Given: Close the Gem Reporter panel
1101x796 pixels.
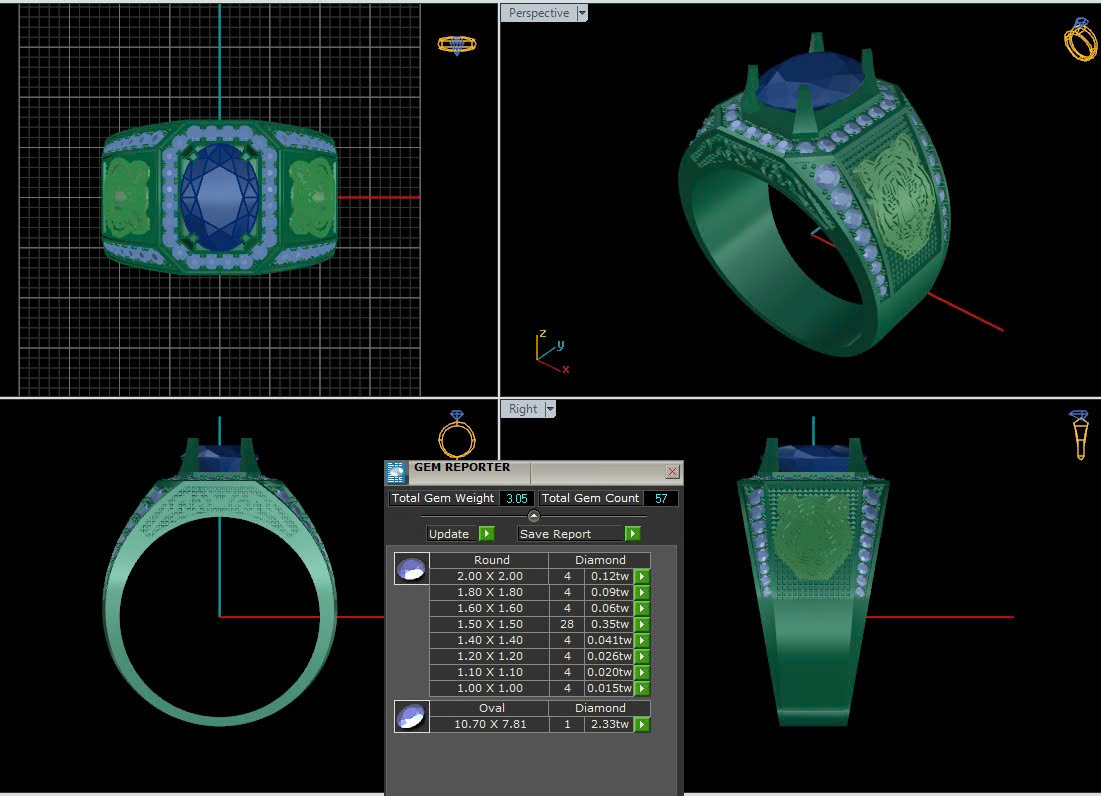Looking at the screenshot, I should [672, 471].
